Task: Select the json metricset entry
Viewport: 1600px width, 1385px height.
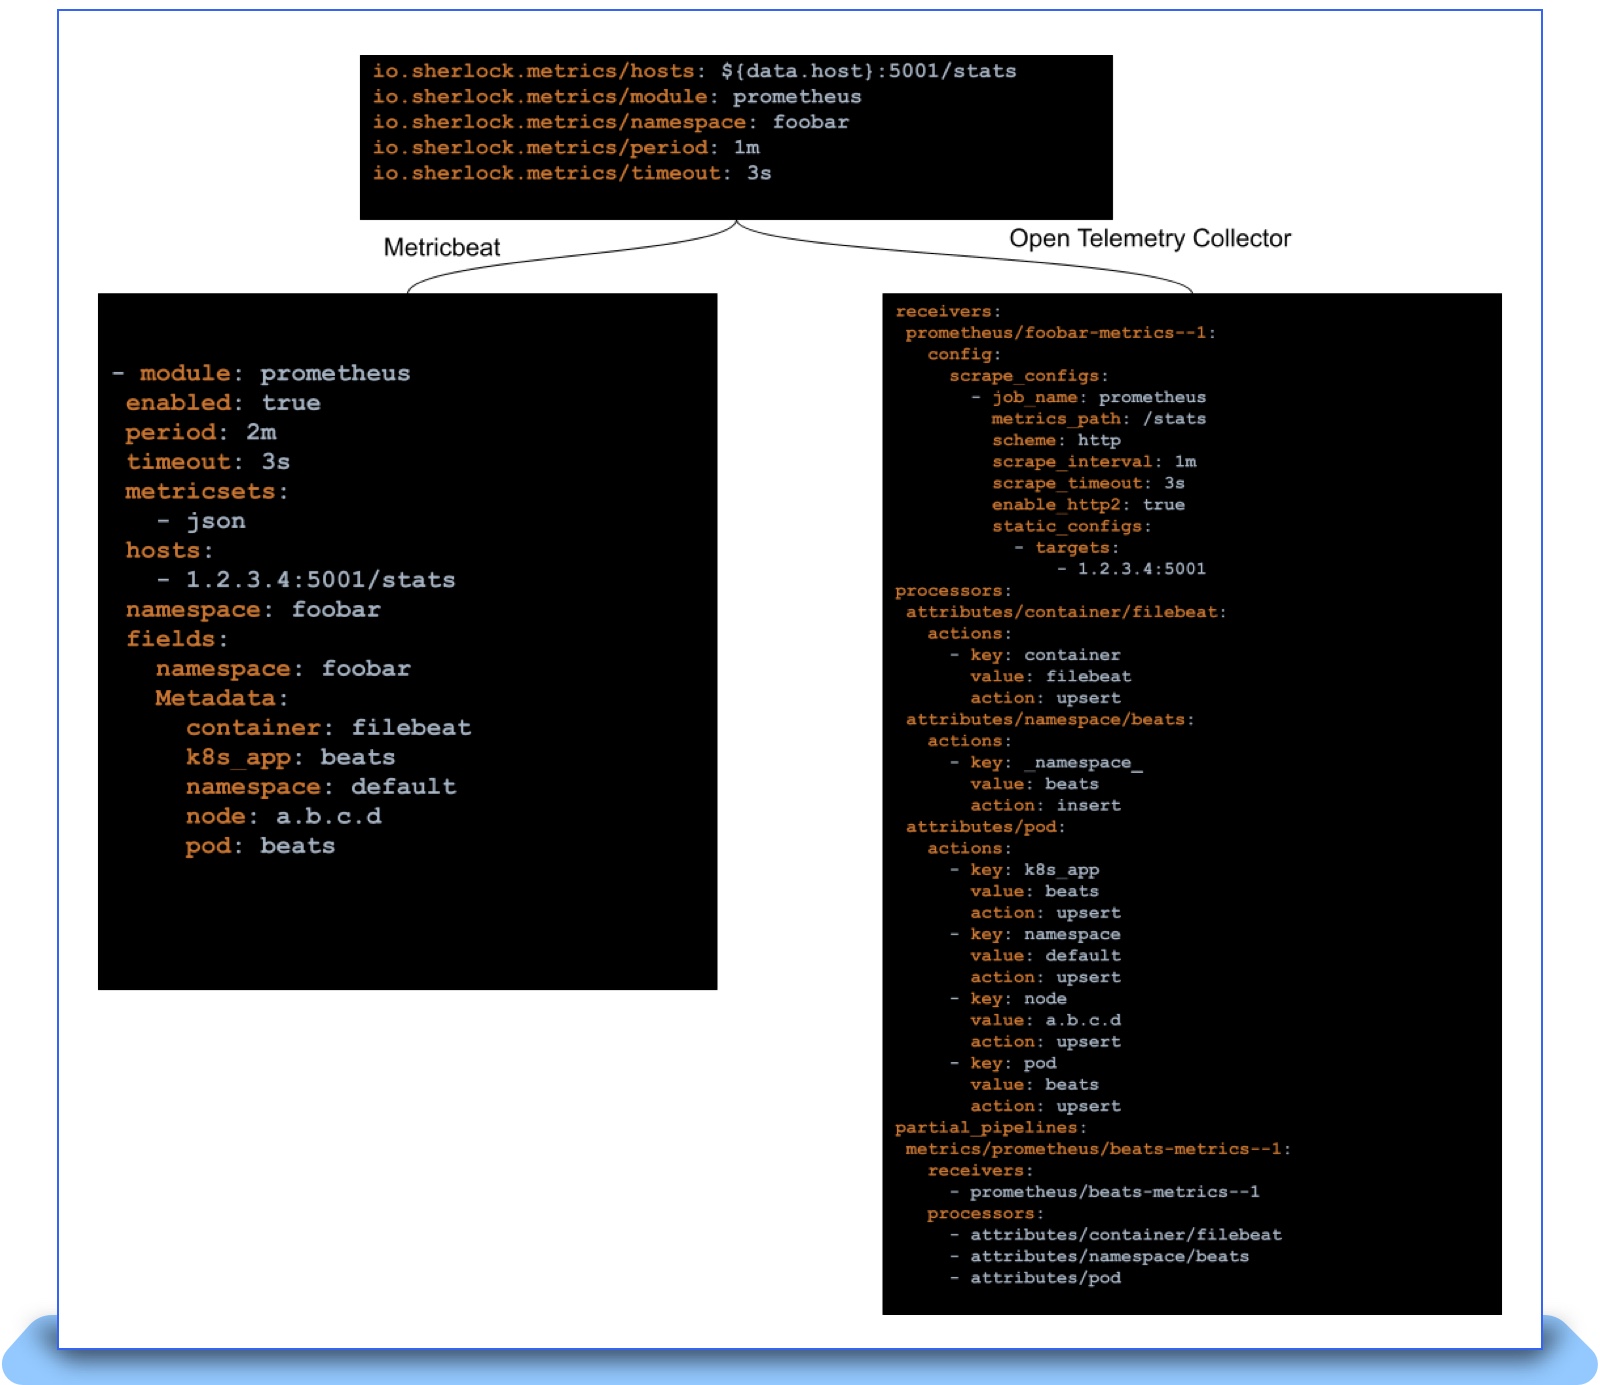Action: point(215,520)
